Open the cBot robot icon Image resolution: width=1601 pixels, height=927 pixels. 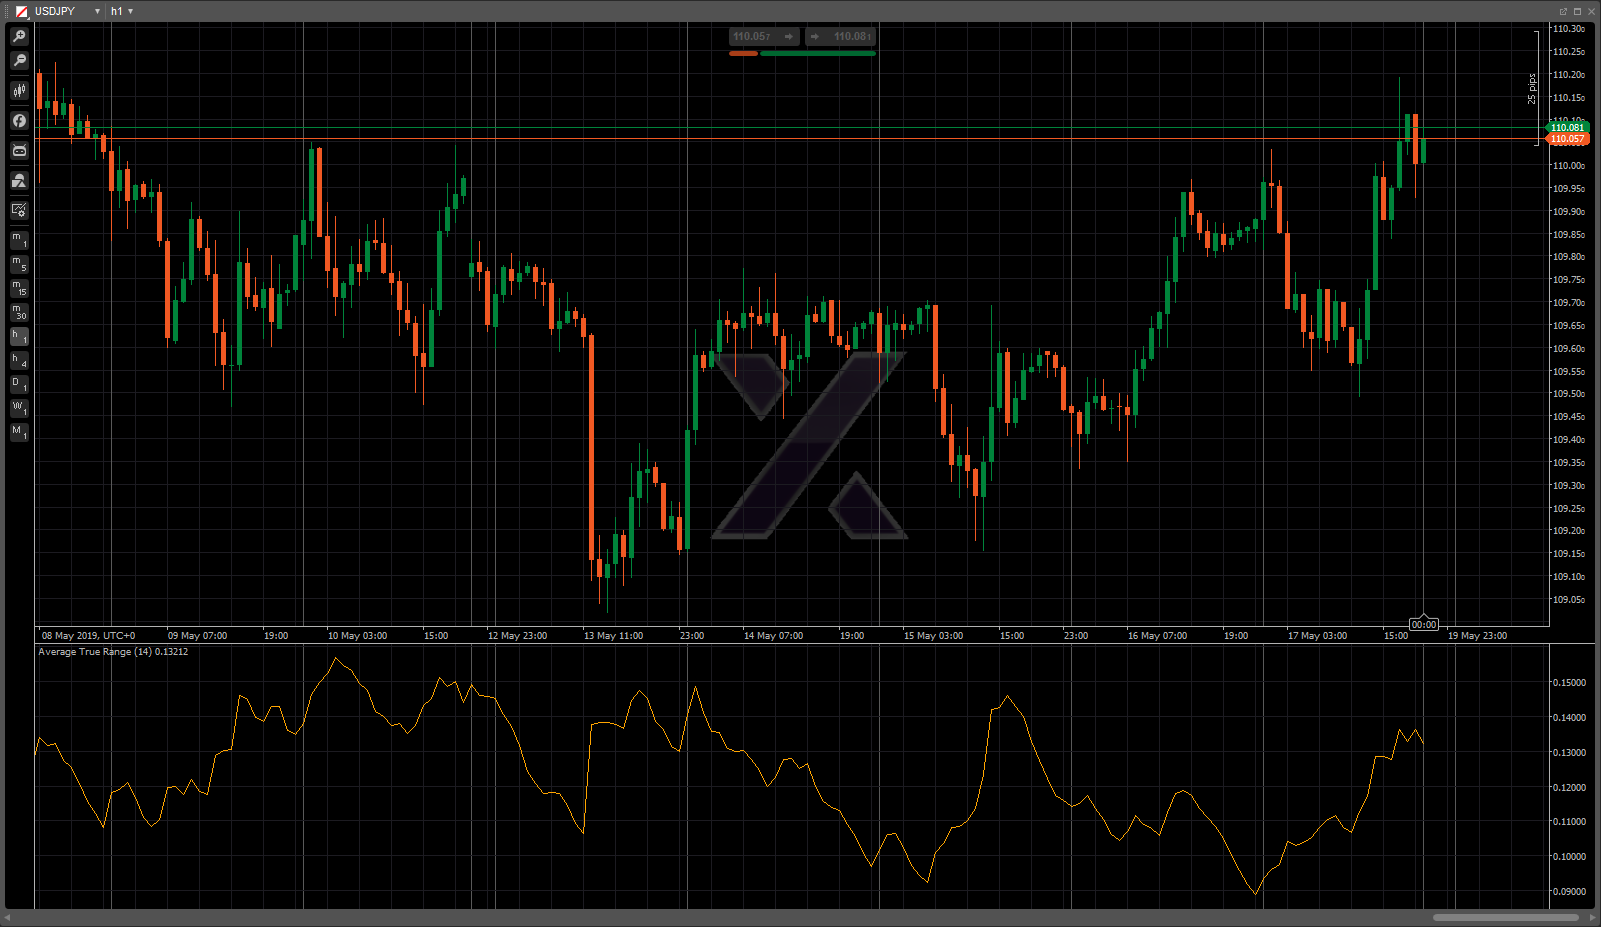(19, 151)
